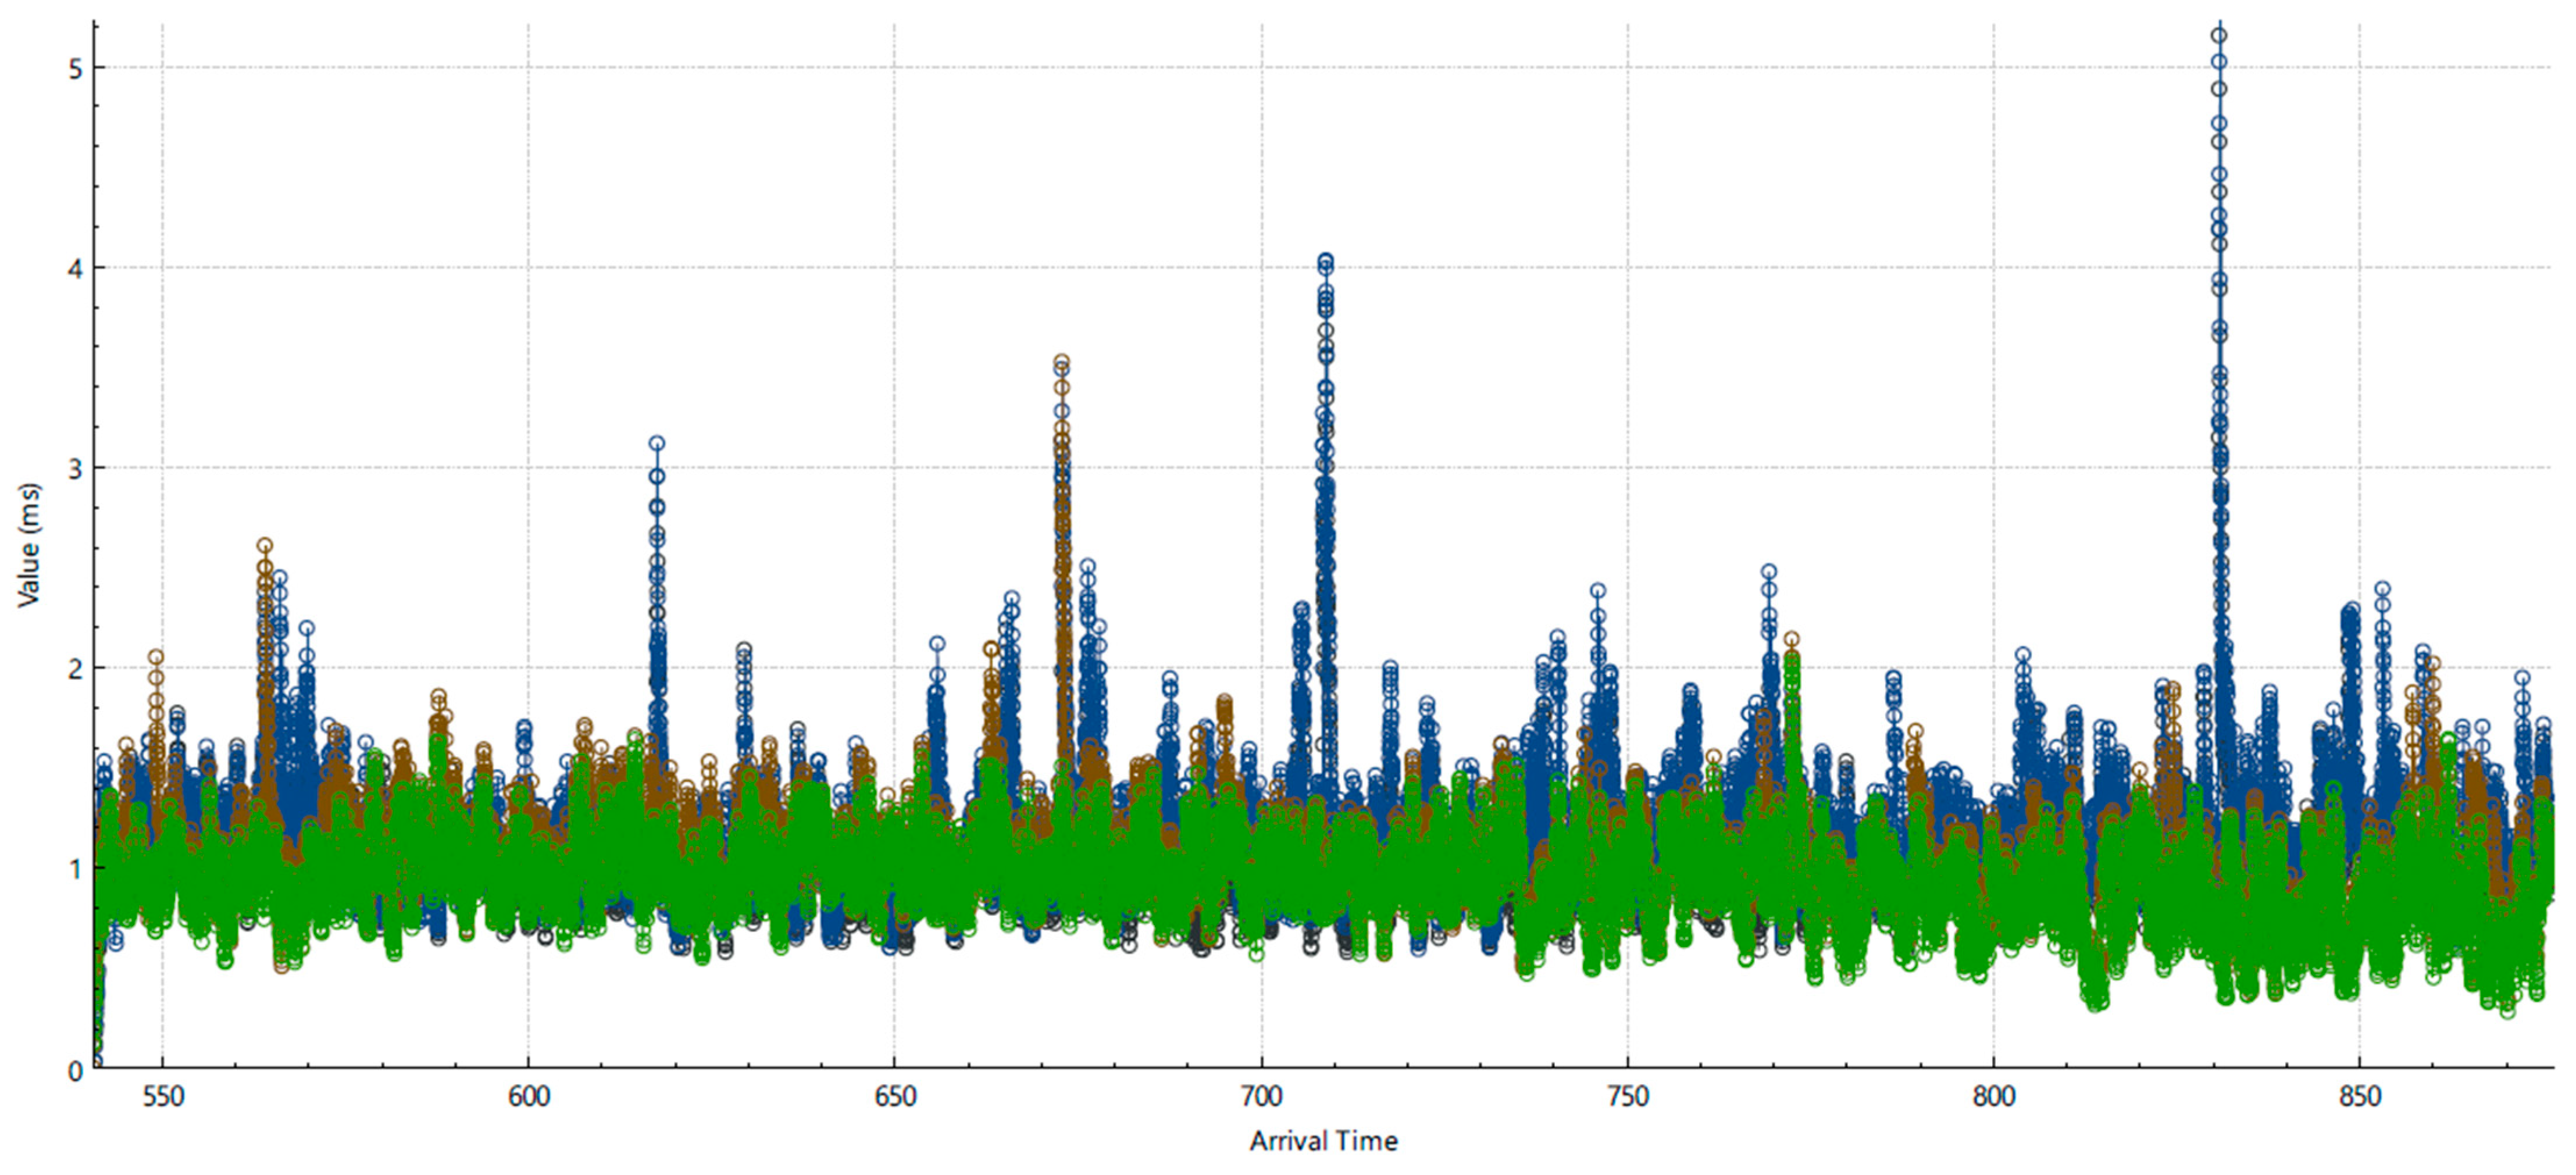
Task: Click the tallest blue spike near 830
Action: (2219, 36)
